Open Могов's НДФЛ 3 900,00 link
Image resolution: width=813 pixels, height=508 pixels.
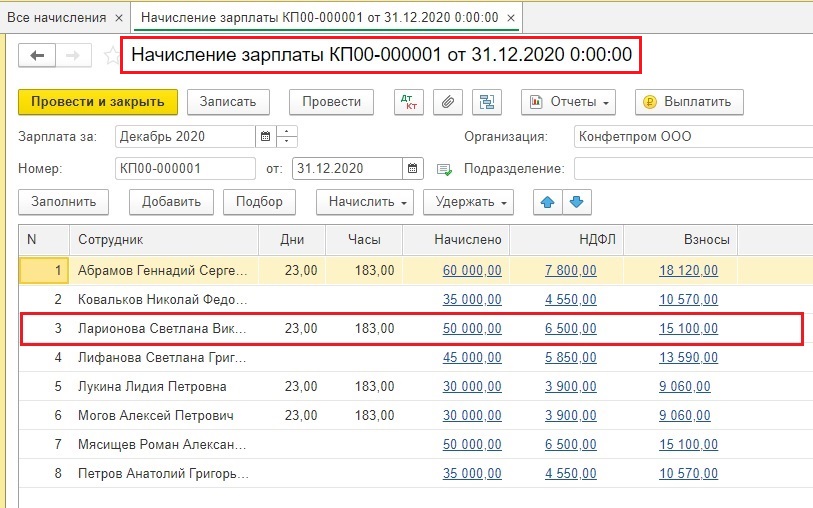point(570,416)
